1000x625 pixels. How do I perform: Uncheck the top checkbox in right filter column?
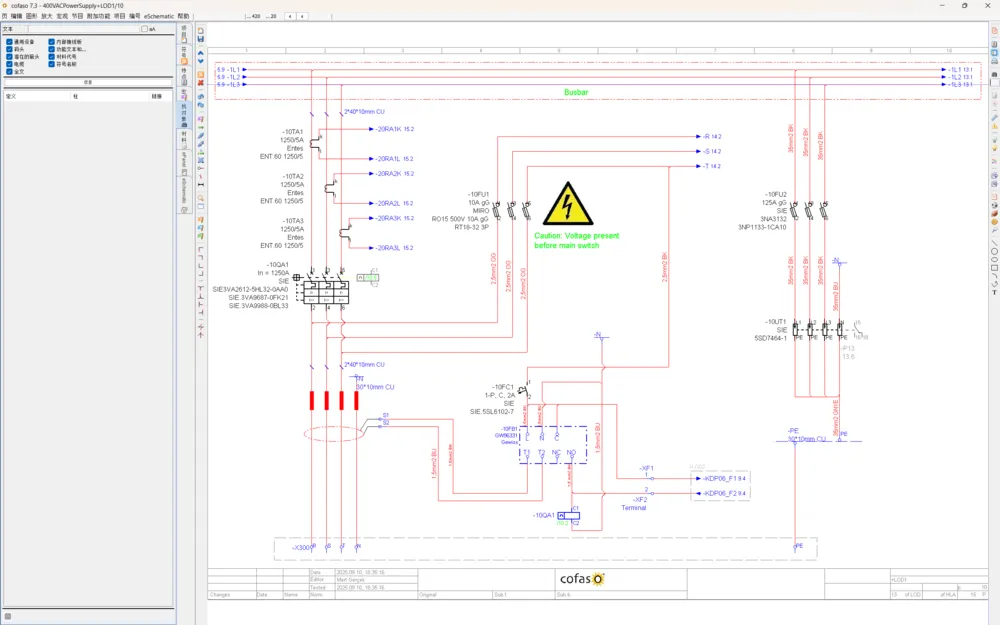[x=52, y=41]
